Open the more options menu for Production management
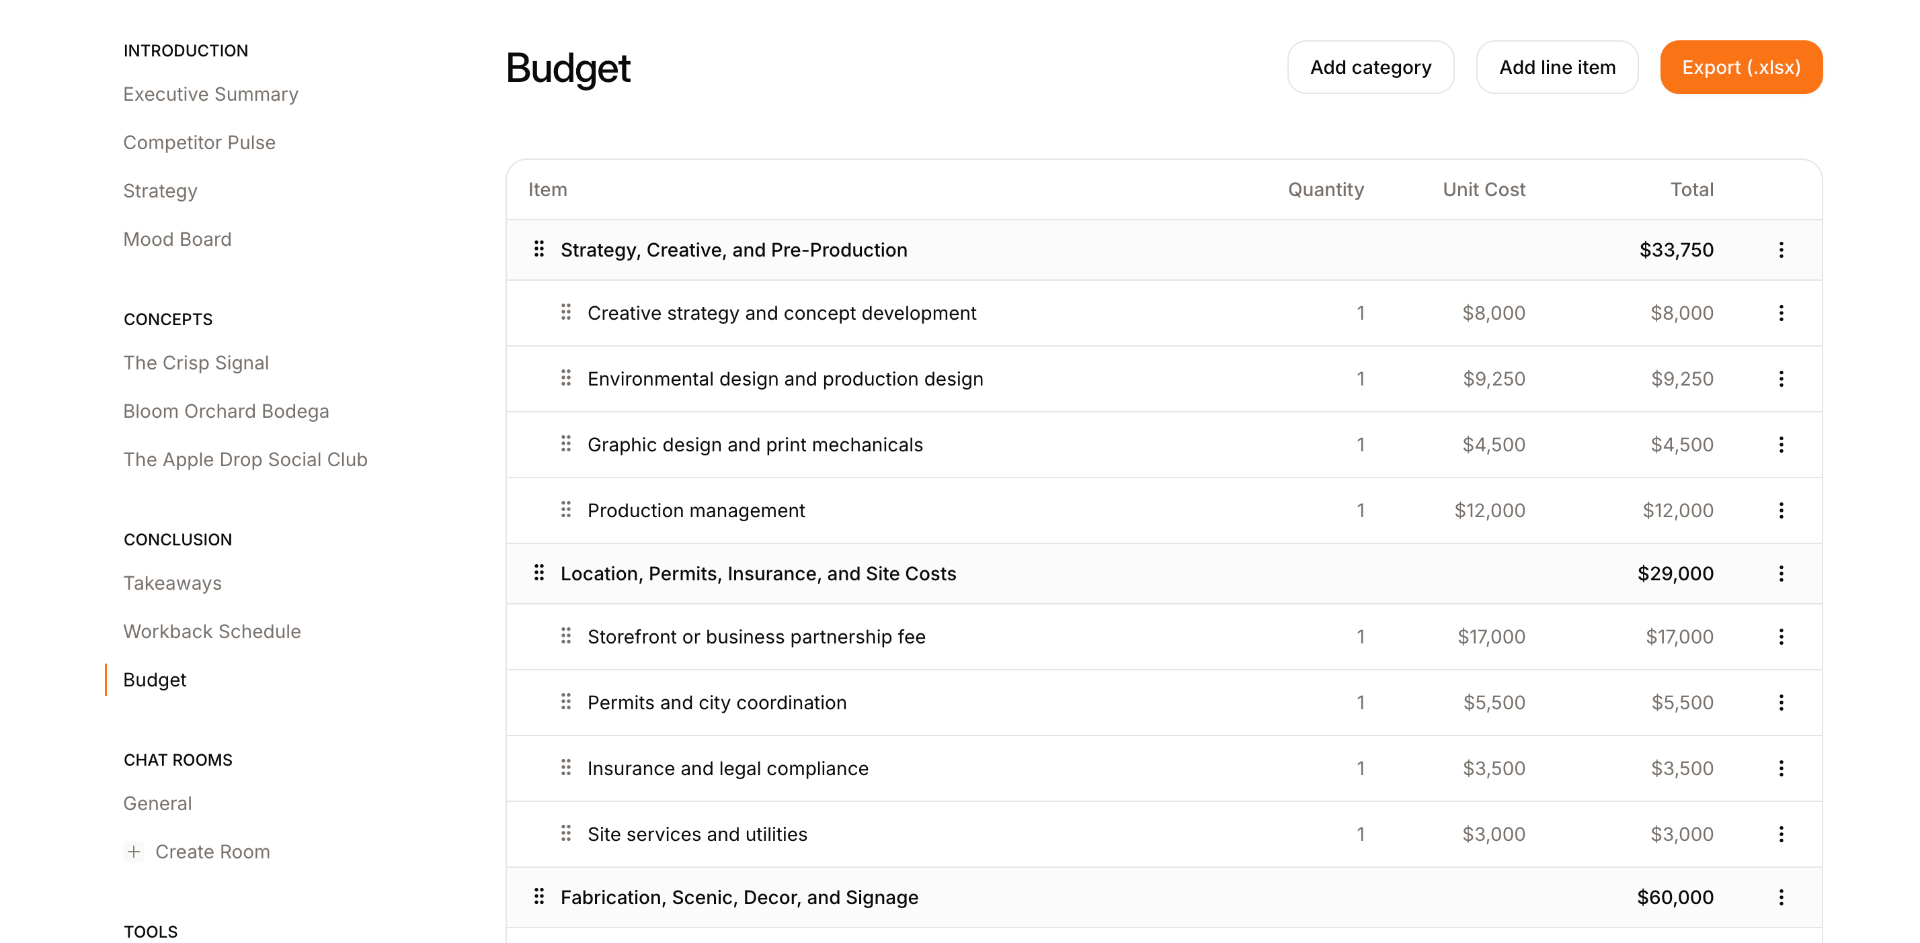 click(1781, 511)
